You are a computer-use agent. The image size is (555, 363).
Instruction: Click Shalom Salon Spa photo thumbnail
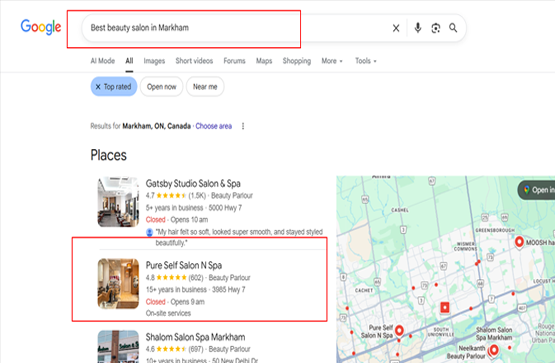tap(118, 347)
